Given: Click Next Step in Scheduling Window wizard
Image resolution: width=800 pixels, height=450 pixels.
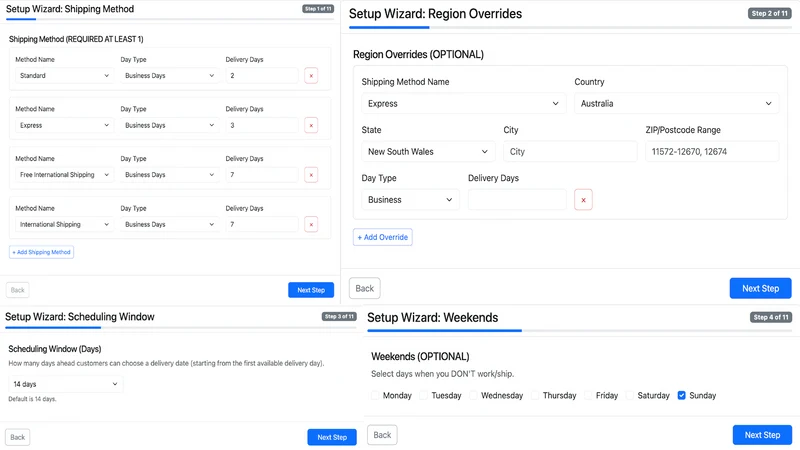Looking at the screenshot, I should point(332,437).
